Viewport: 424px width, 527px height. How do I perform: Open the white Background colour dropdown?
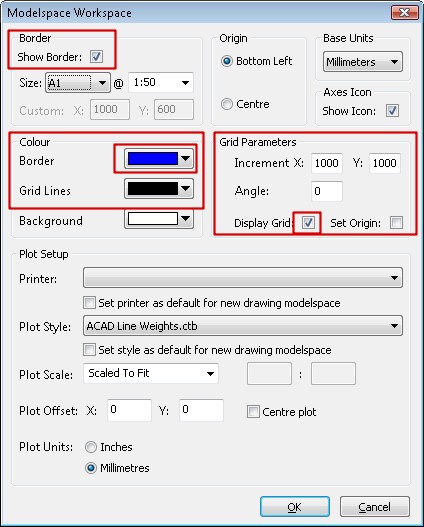[159, 219]
